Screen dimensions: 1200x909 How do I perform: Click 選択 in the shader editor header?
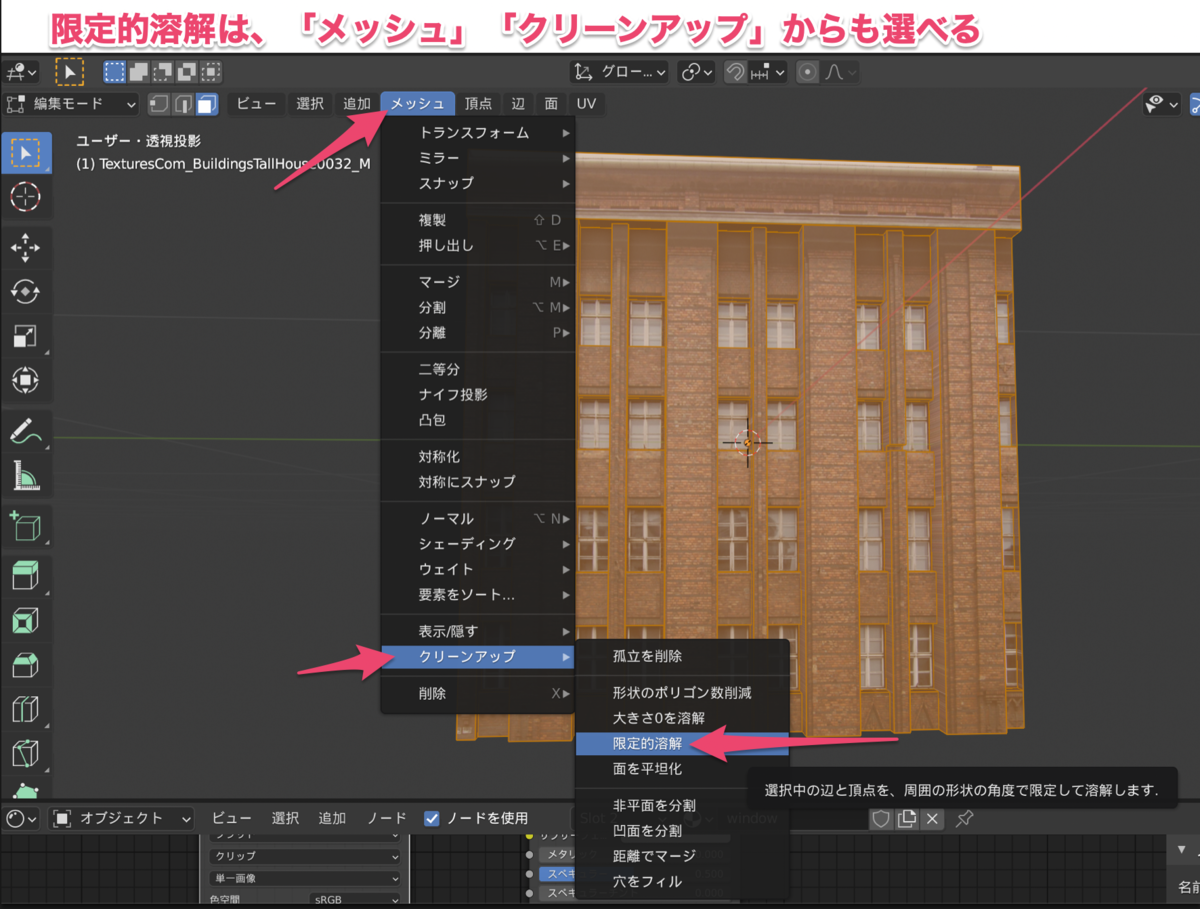[x=285, y=818]
